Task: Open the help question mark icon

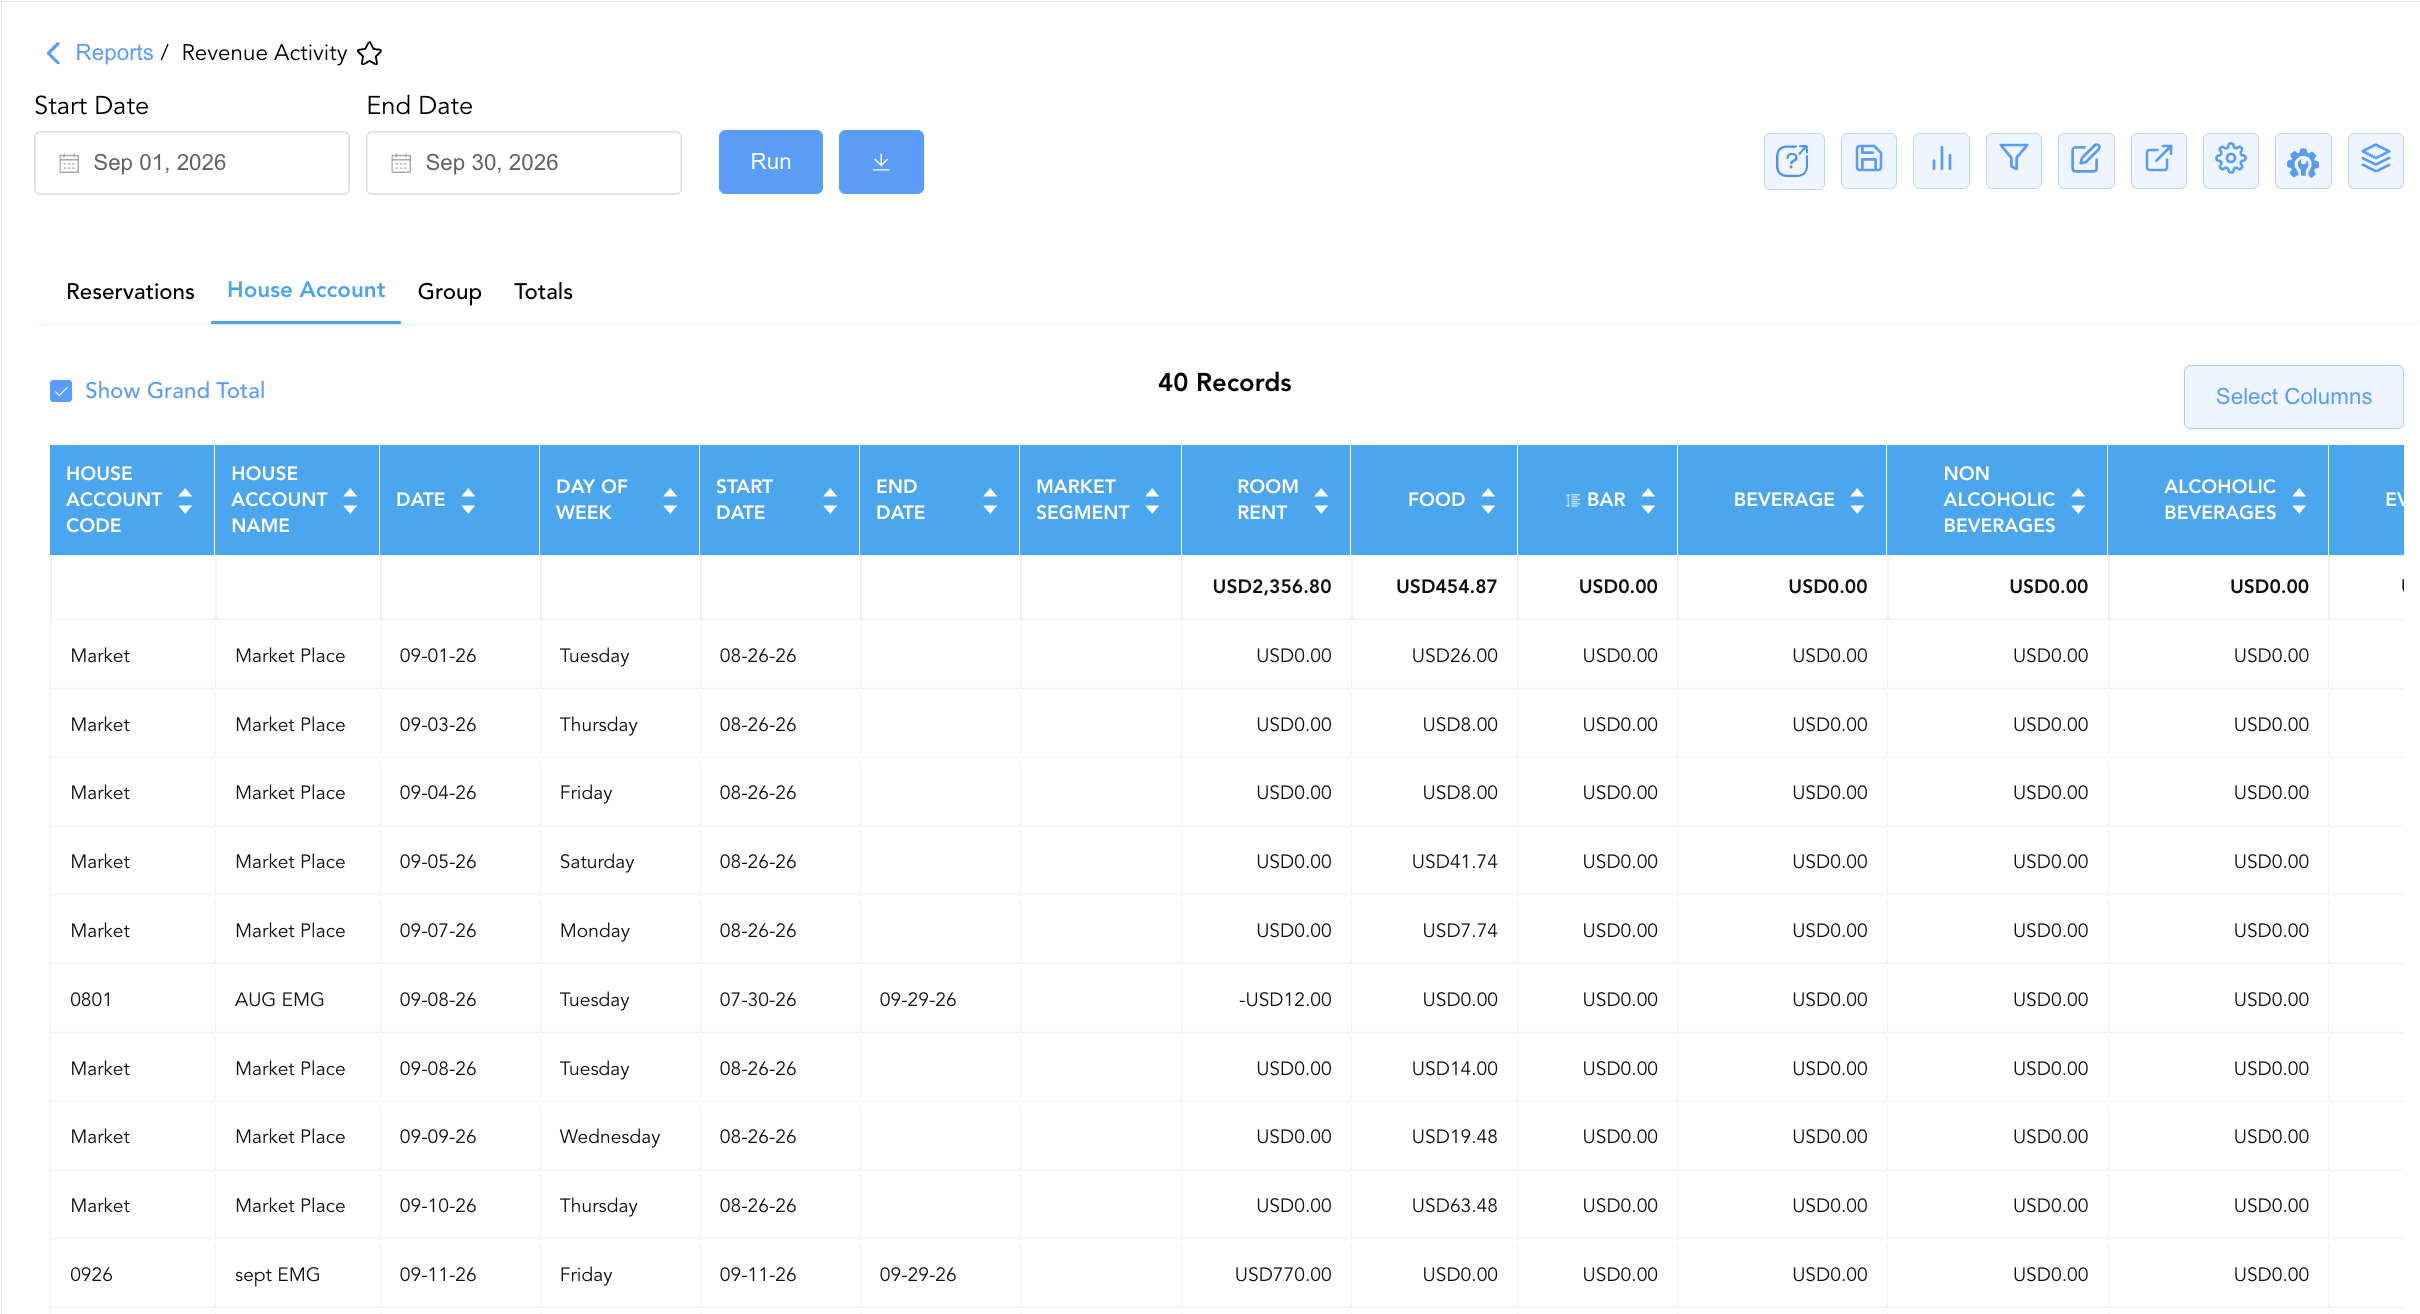Action: point(1793,161)
